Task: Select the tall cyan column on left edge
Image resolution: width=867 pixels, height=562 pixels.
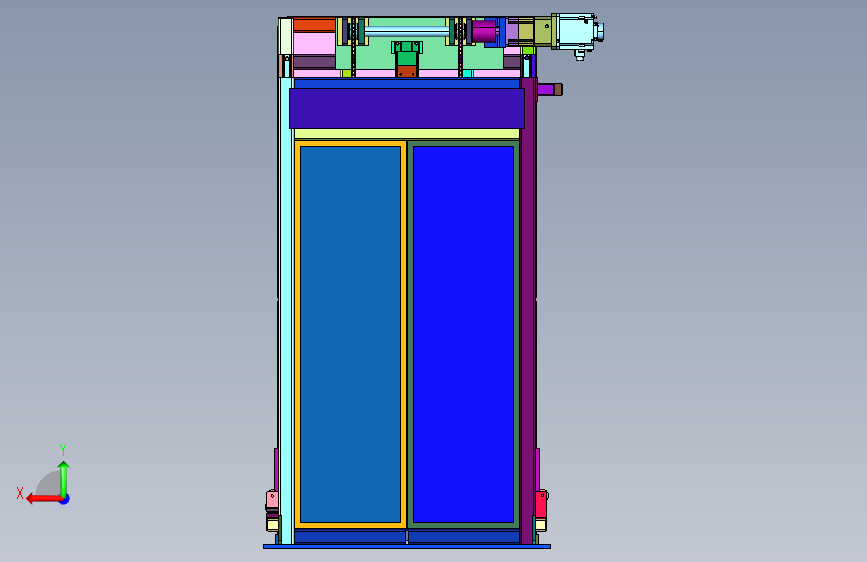Action: (x=286, y=310)
